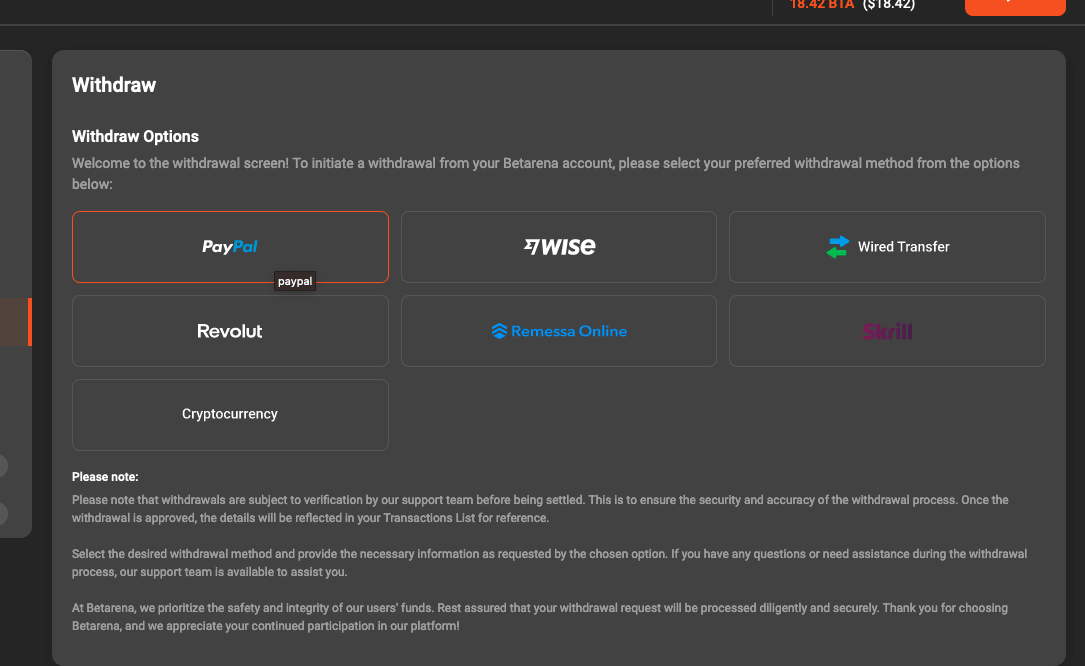Image resolution: width=1085 pixels, height=666 pixels.
Task: Select the PayPal withdrawal card
Action: point(230,246)
